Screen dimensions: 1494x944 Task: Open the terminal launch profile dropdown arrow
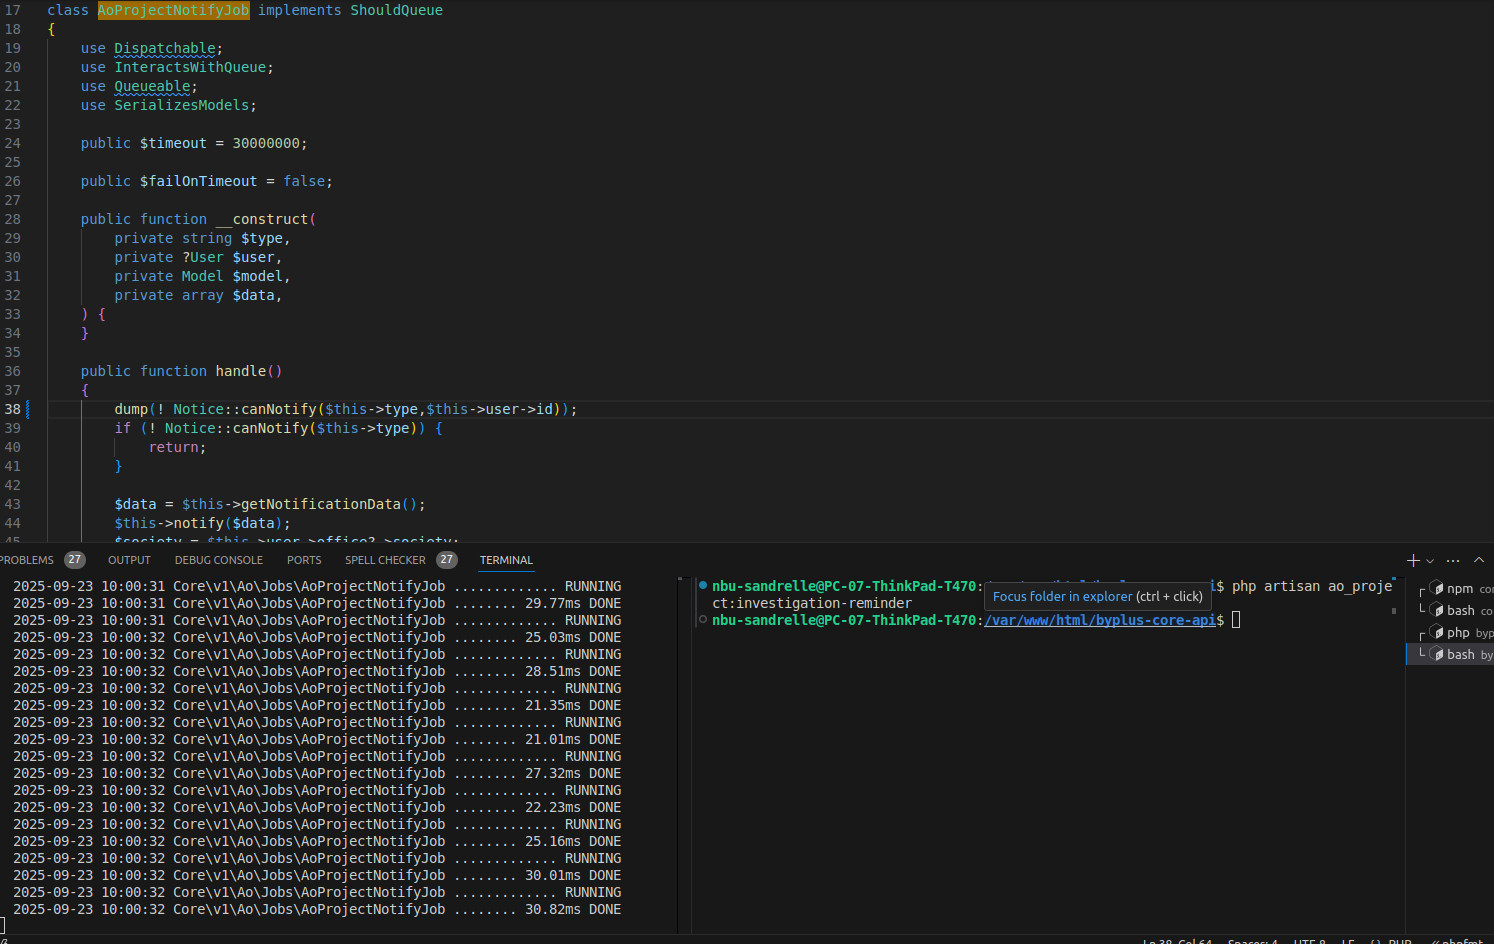tap(1430, 561)
